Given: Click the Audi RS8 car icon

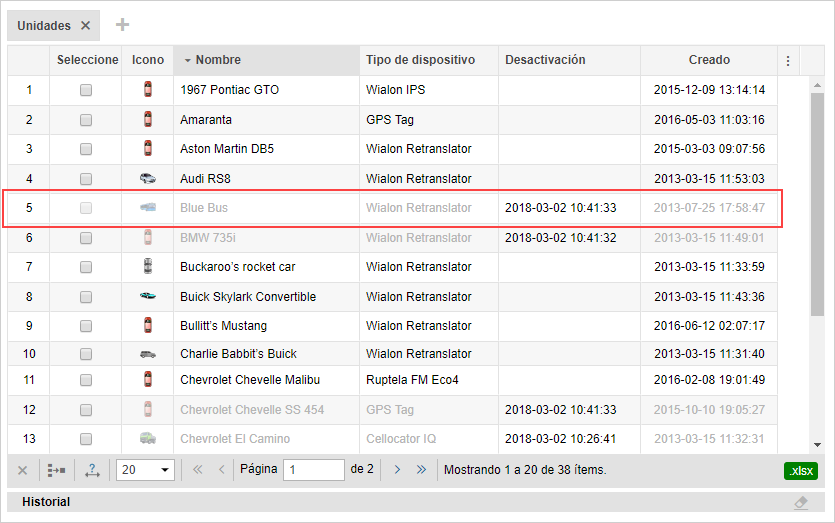Looking at the screenshot, I should click(x=148, y=179).
